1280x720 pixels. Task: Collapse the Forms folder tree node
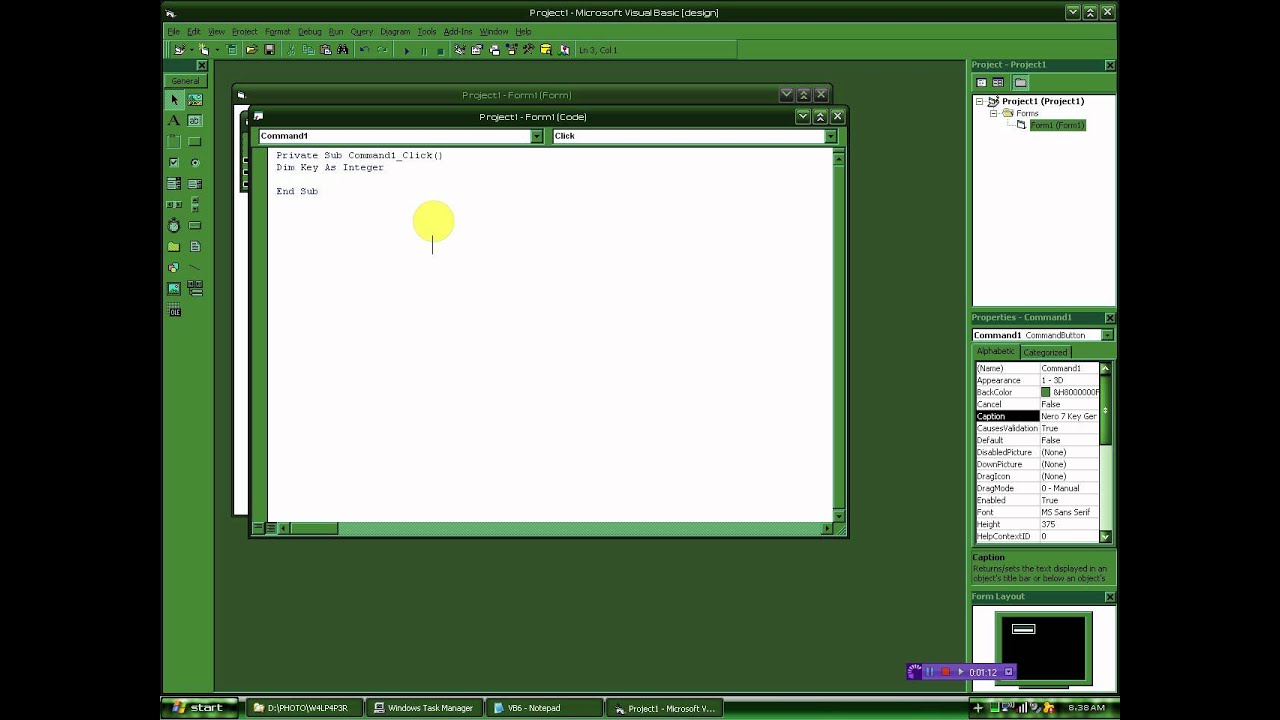994,114
